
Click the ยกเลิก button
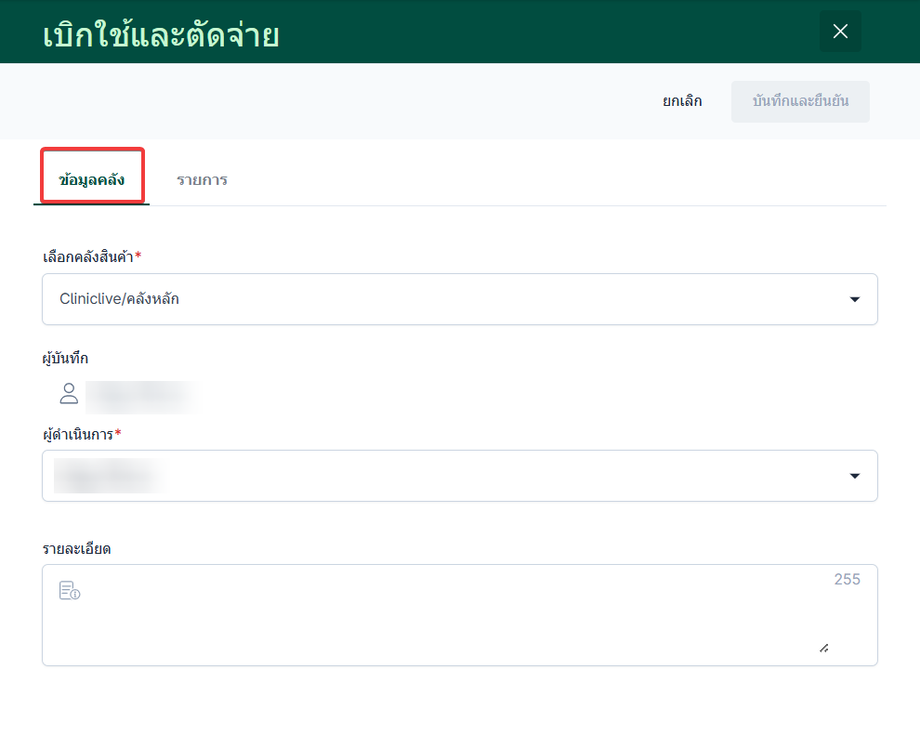coord(682,101)
